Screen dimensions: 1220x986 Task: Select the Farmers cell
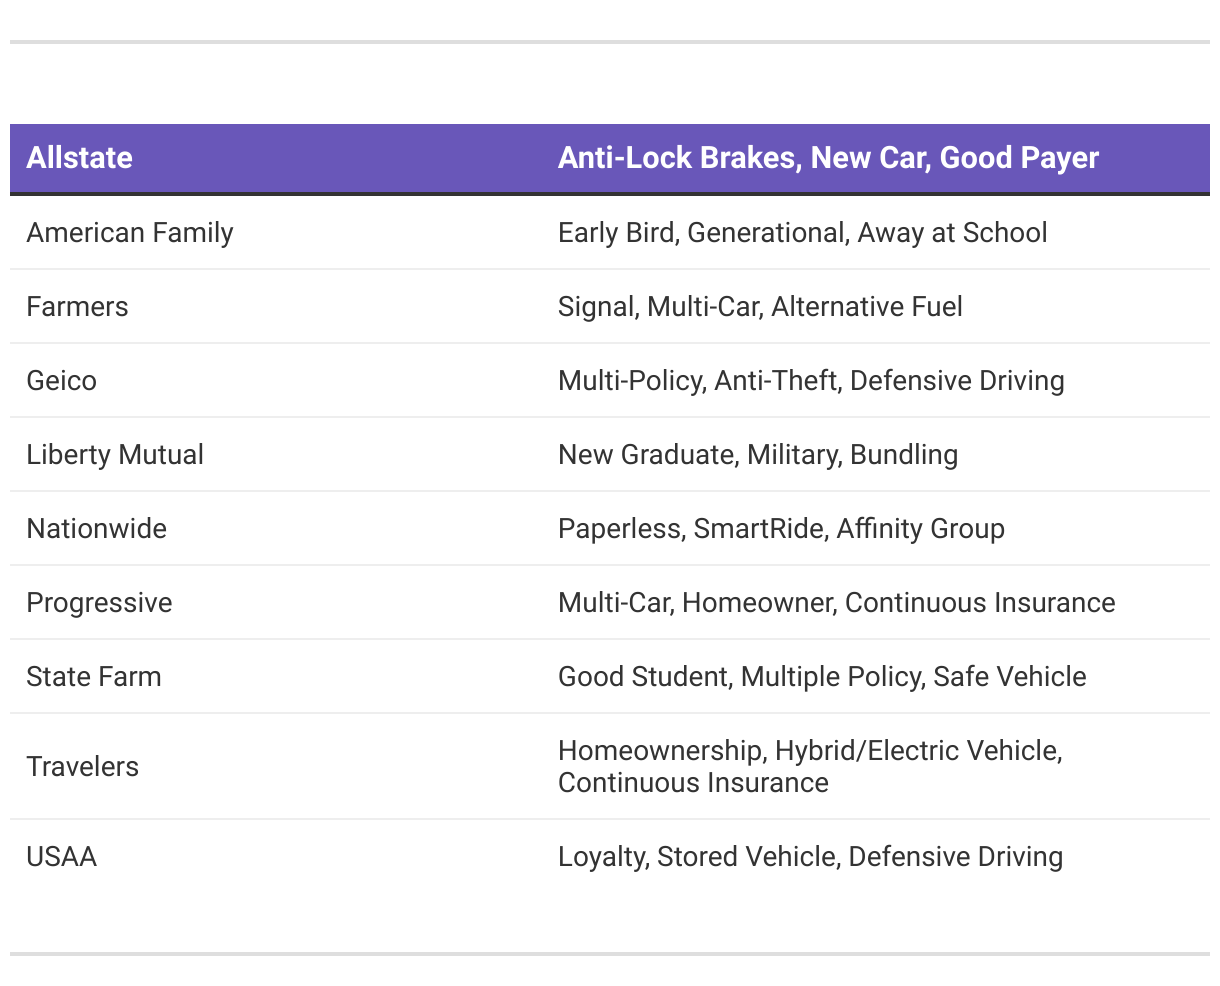(x=78, y=307)
